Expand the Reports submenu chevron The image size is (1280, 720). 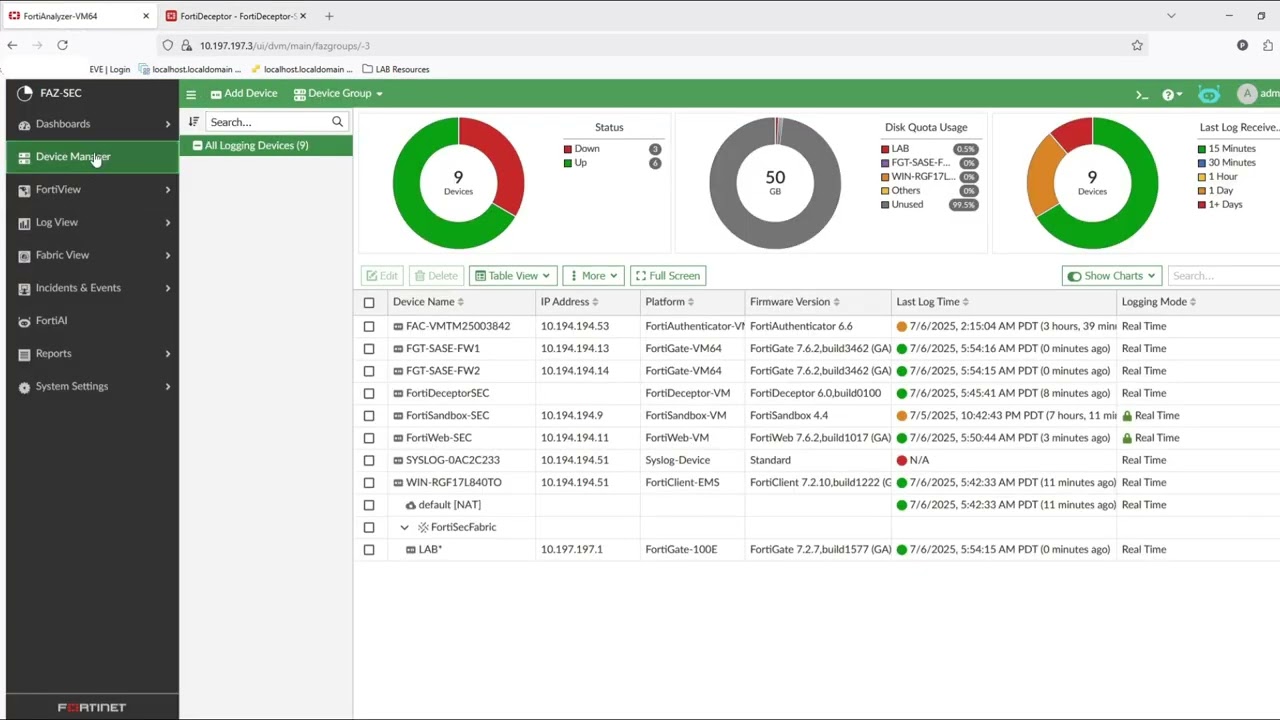[168, 354]
